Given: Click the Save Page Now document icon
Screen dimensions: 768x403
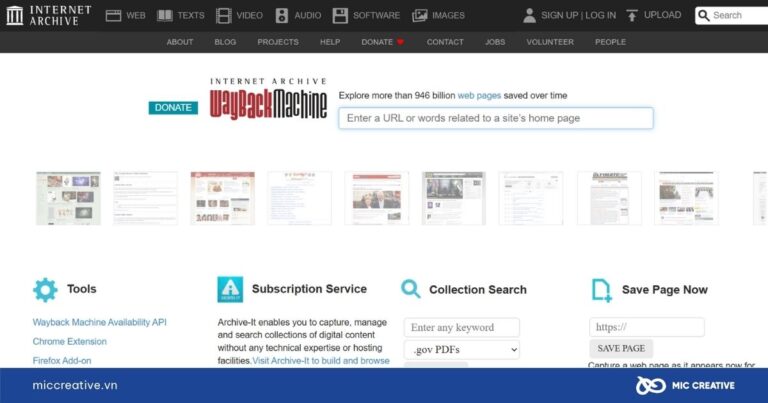Looking at the screenshot, I should point(601,290).
